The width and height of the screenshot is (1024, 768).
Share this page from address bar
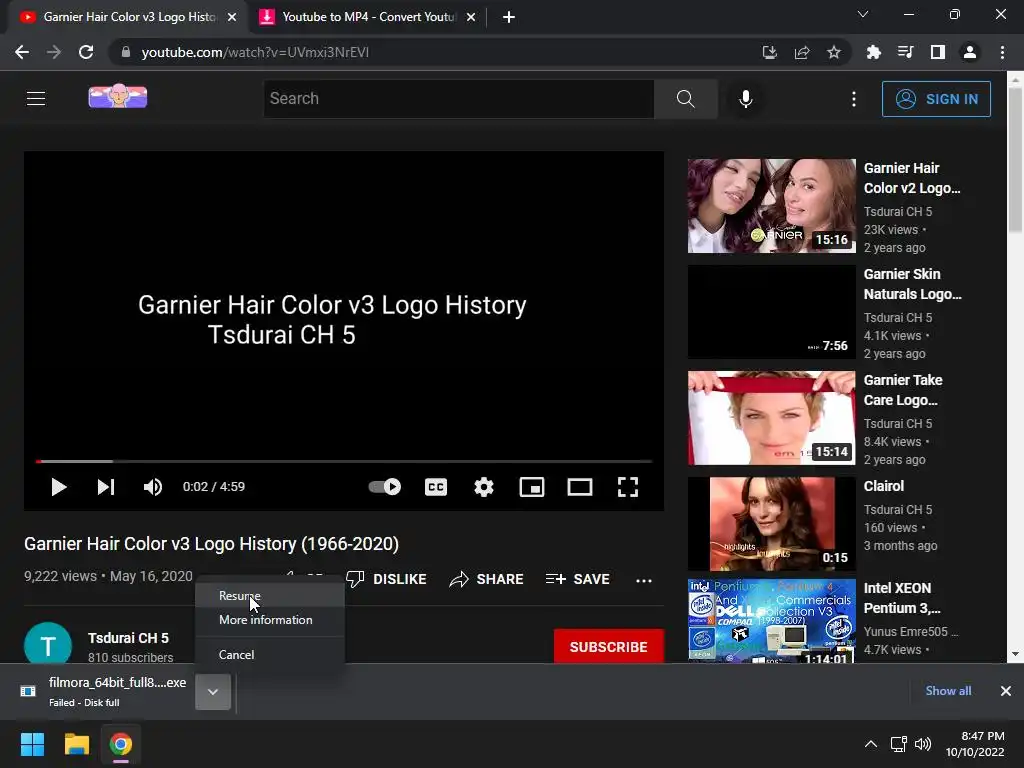click(802, 52)
